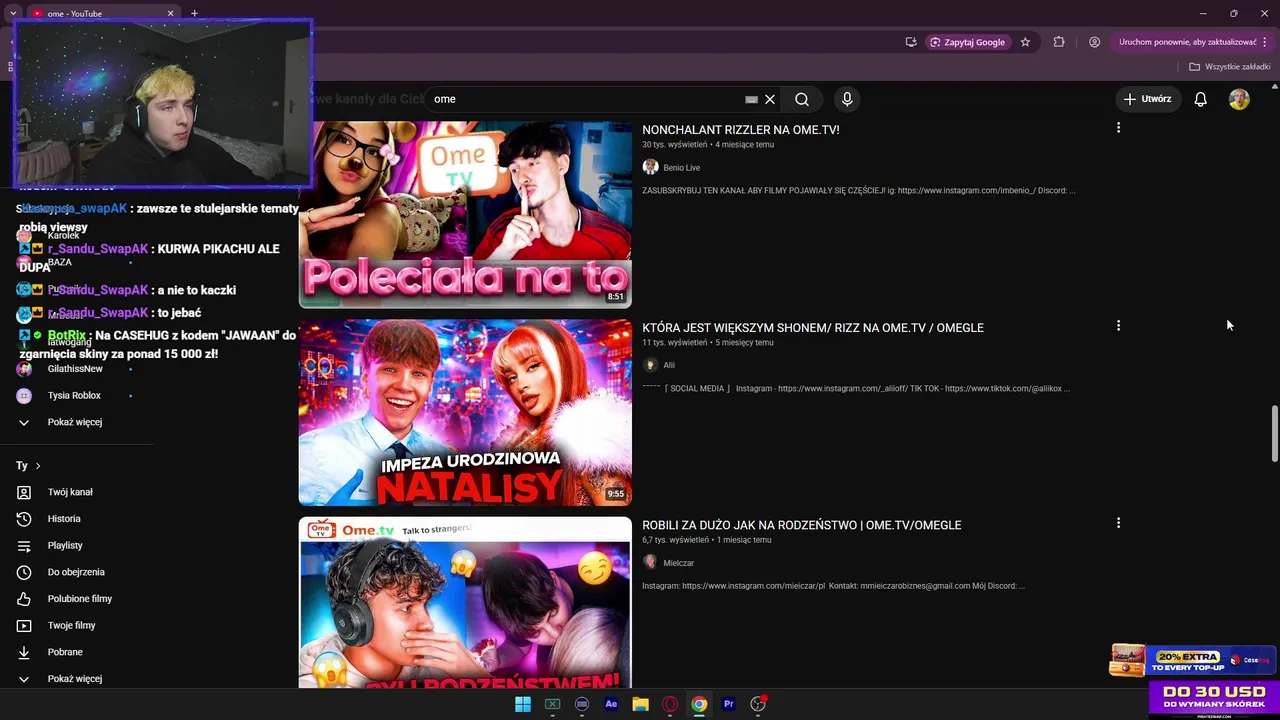This screenshot has width=1280, height=720.
Task: Click the YouTube search magnifier button
Action: pyautogui.click(x=802, y=99)
